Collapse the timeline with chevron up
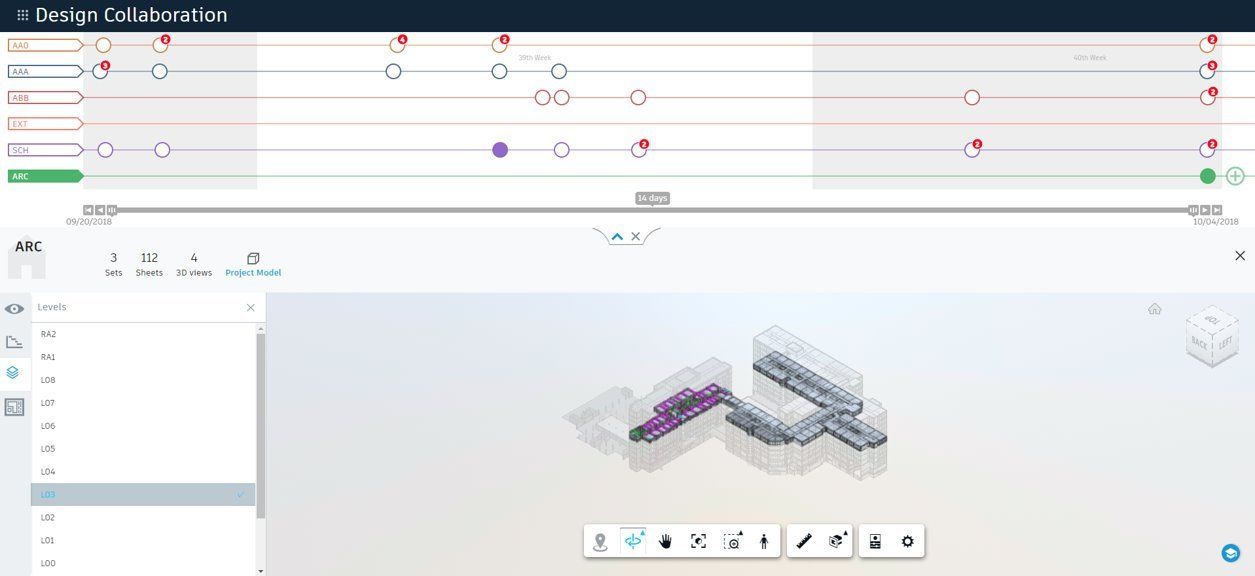 click(x=617, y=237)
